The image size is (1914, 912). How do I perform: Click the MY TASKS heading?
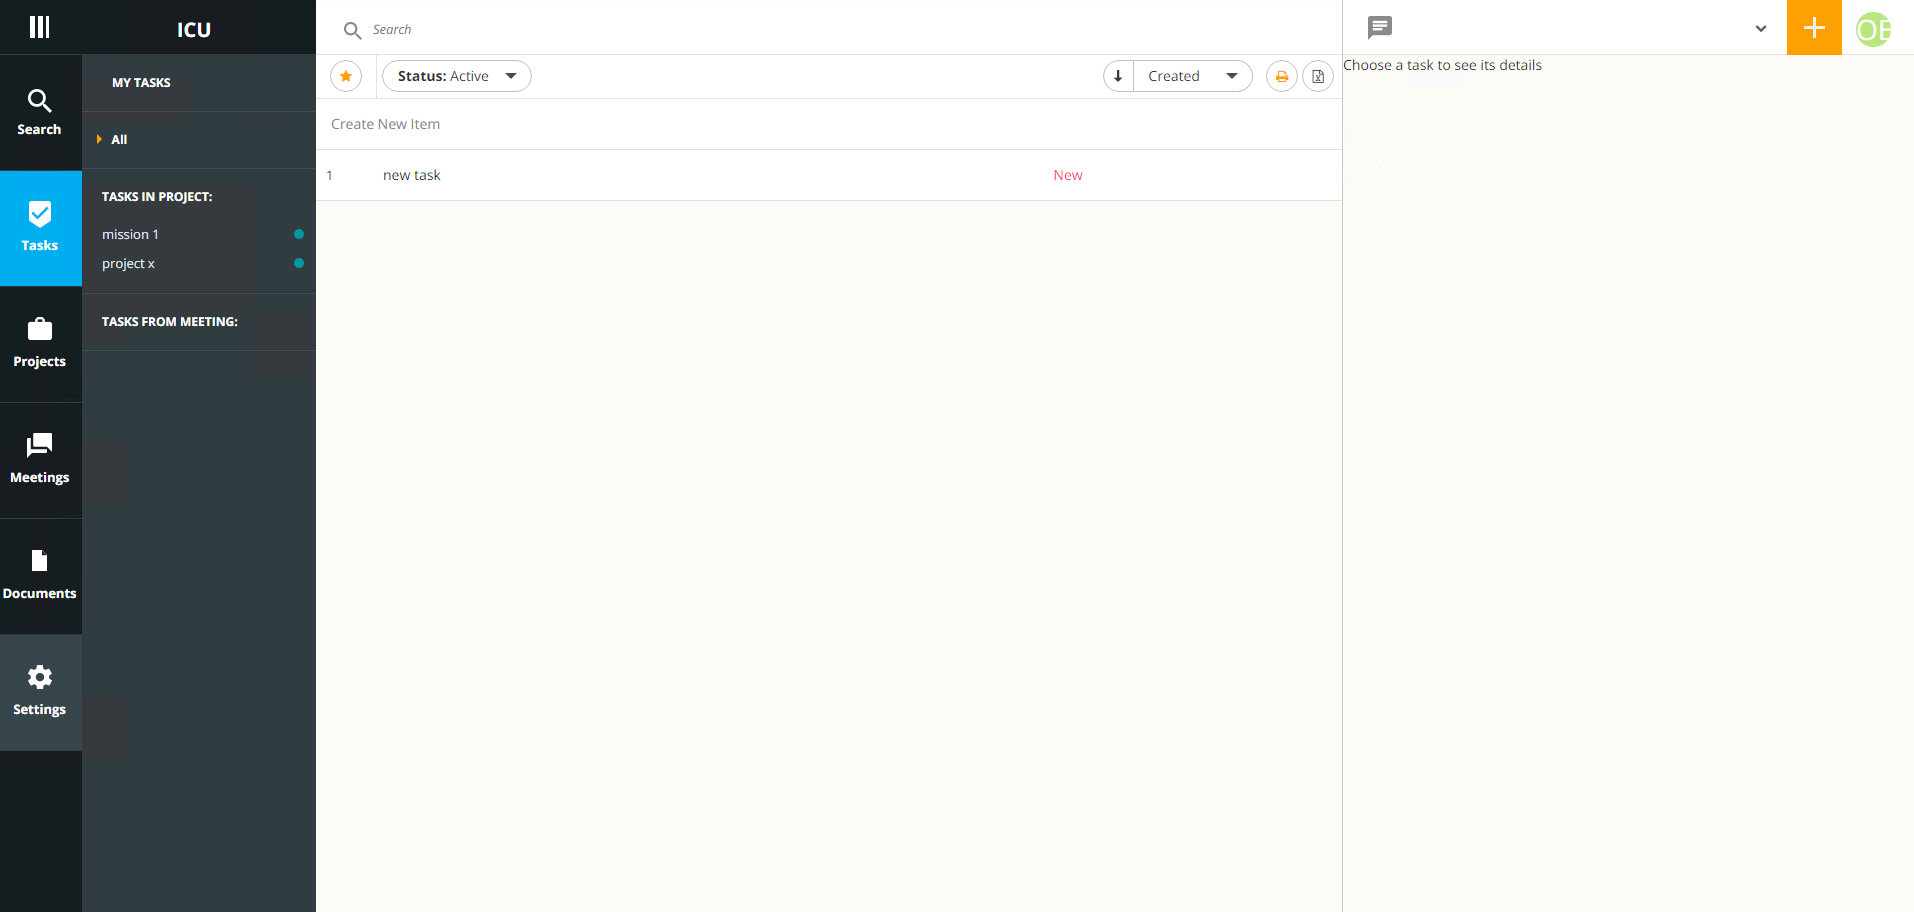(141, 83)
